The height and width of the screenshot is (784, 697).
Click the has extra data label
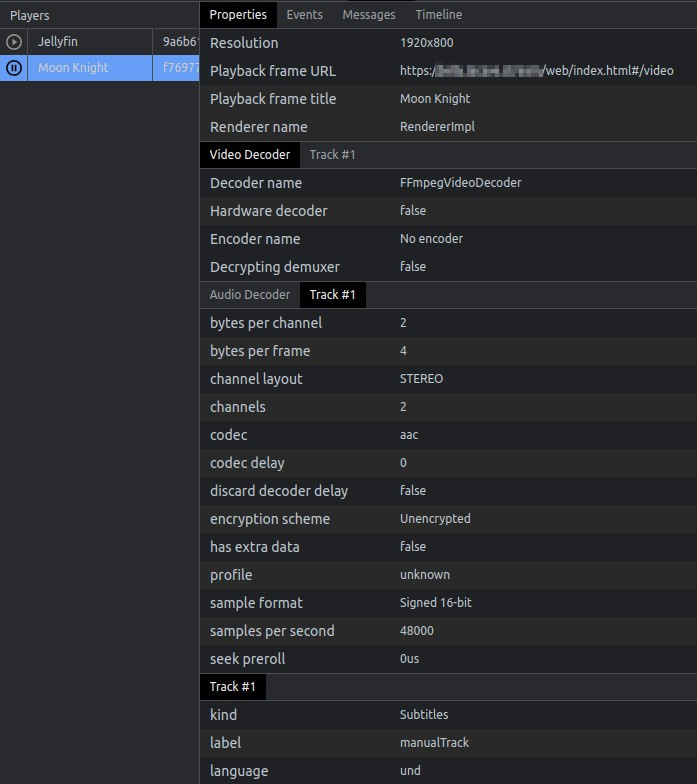[254, 547]
